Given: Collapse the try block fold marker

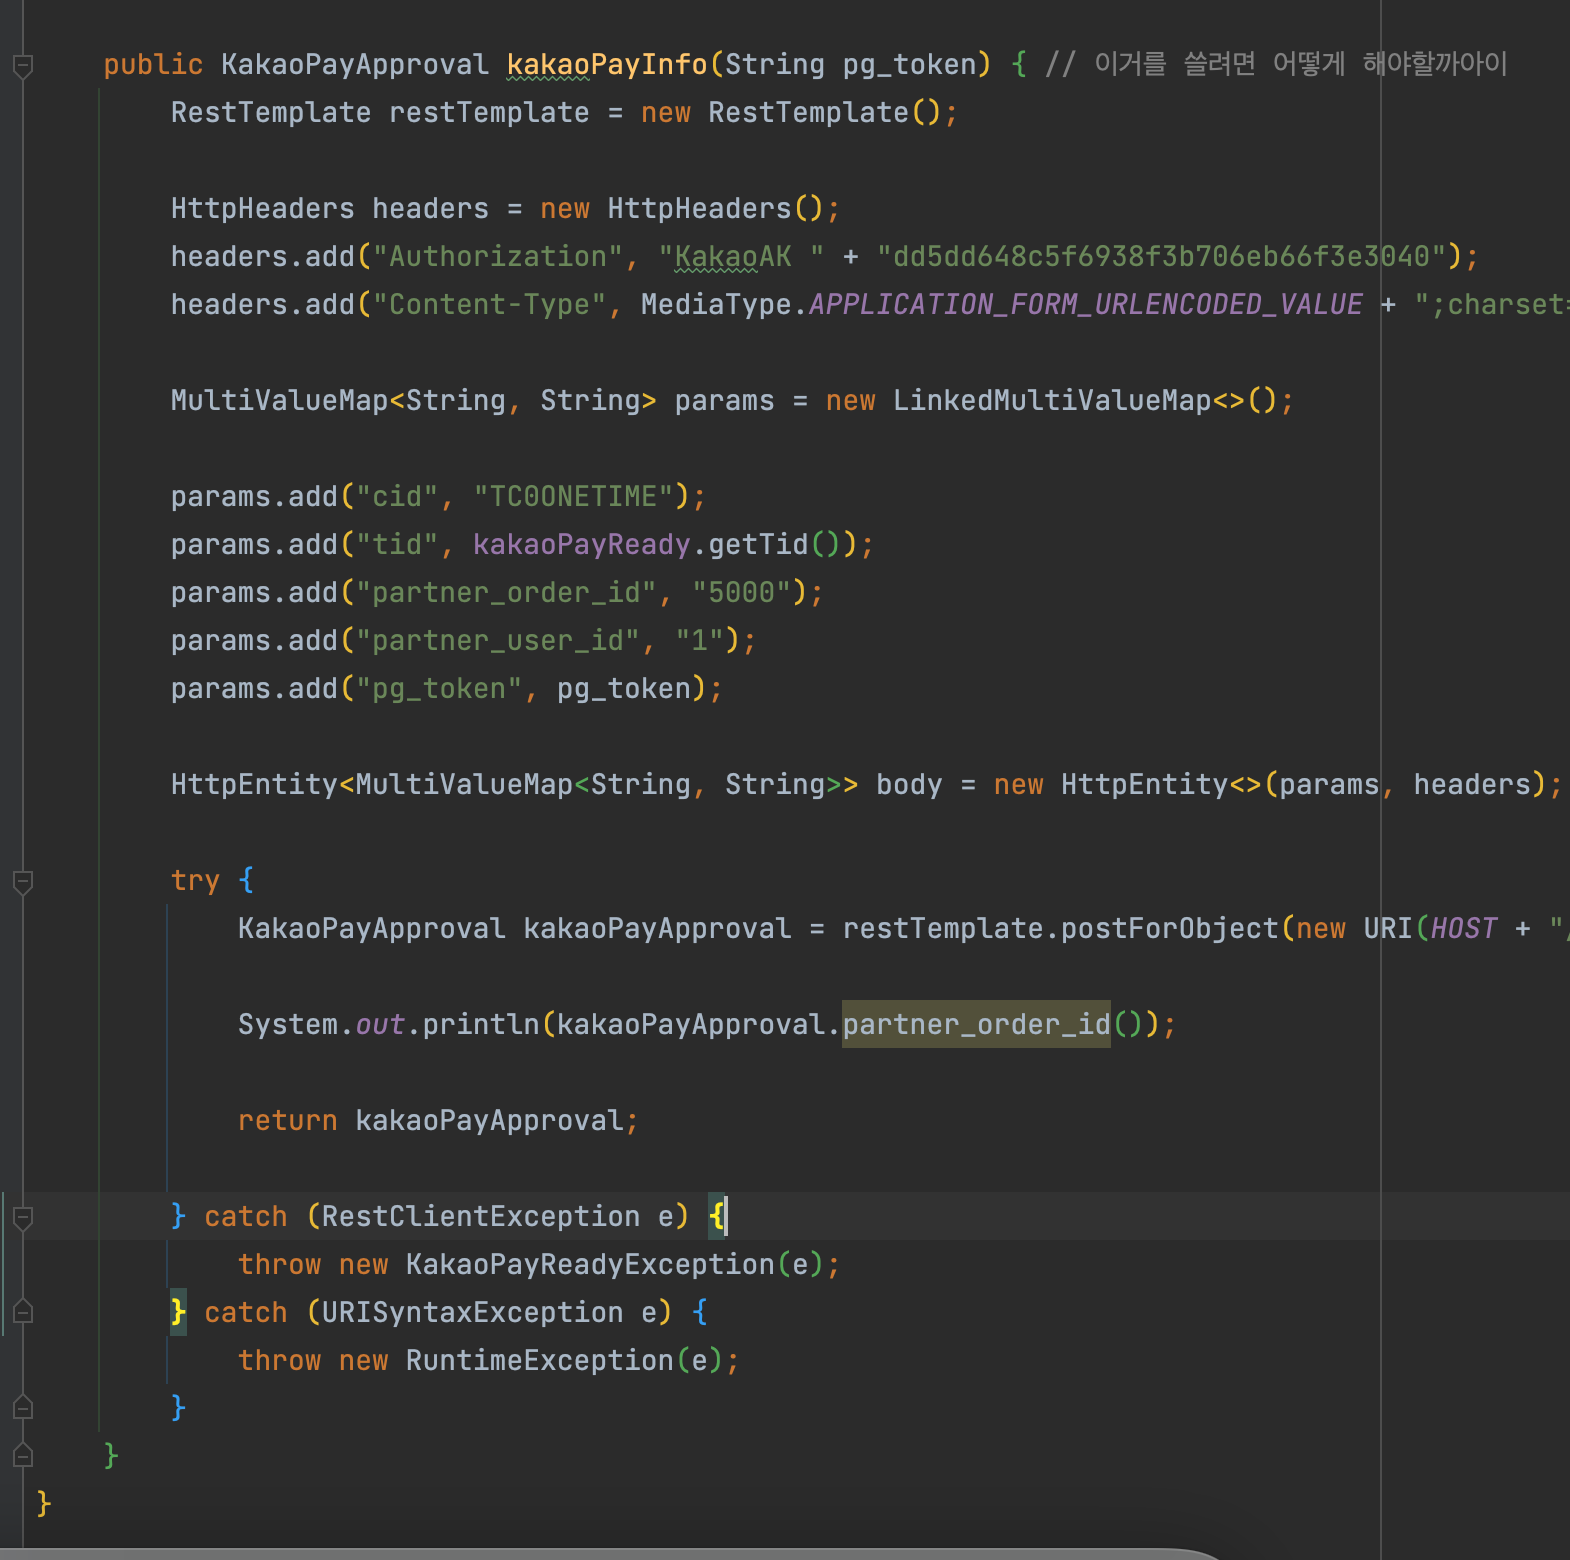Looking at the screenshot, I should point(23,882).
